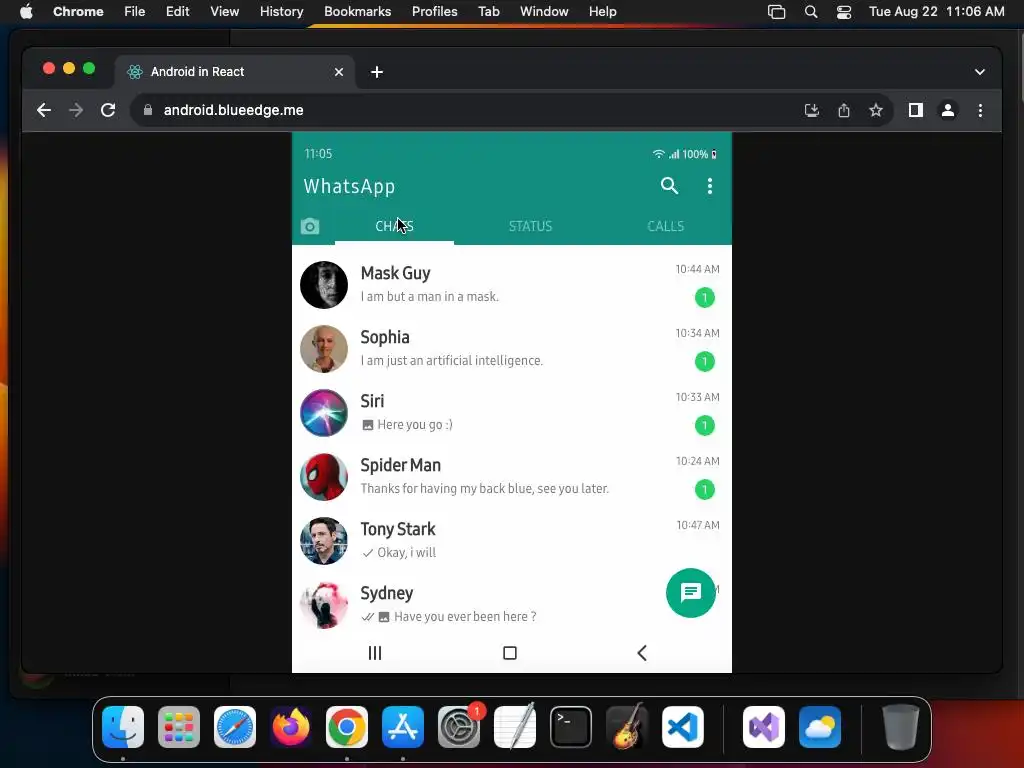This screenshot has width=1024, height=768.
Task: Click Mask Guy profile picture
Action: (324, 285)
